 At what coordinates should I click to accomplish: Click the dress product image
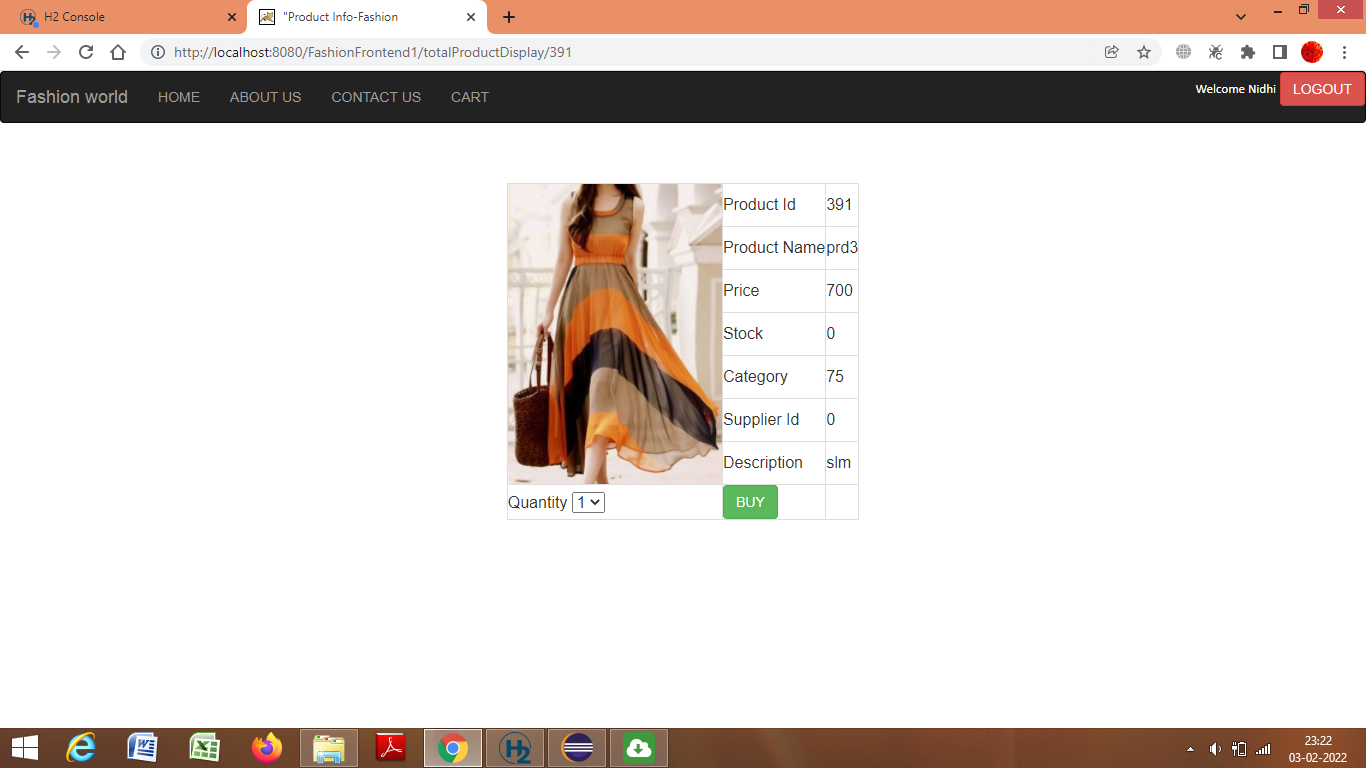615,334
